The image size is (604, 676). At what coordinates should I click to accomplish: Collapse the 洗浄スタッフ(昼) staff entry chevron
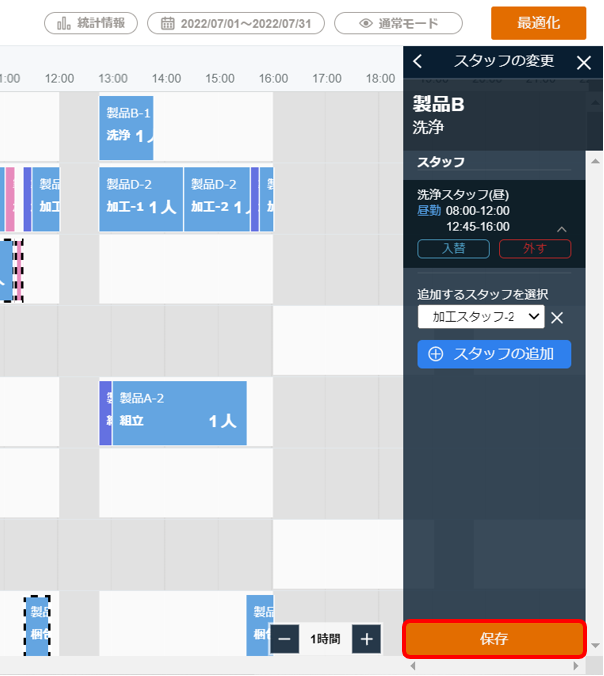coord(561,229)
